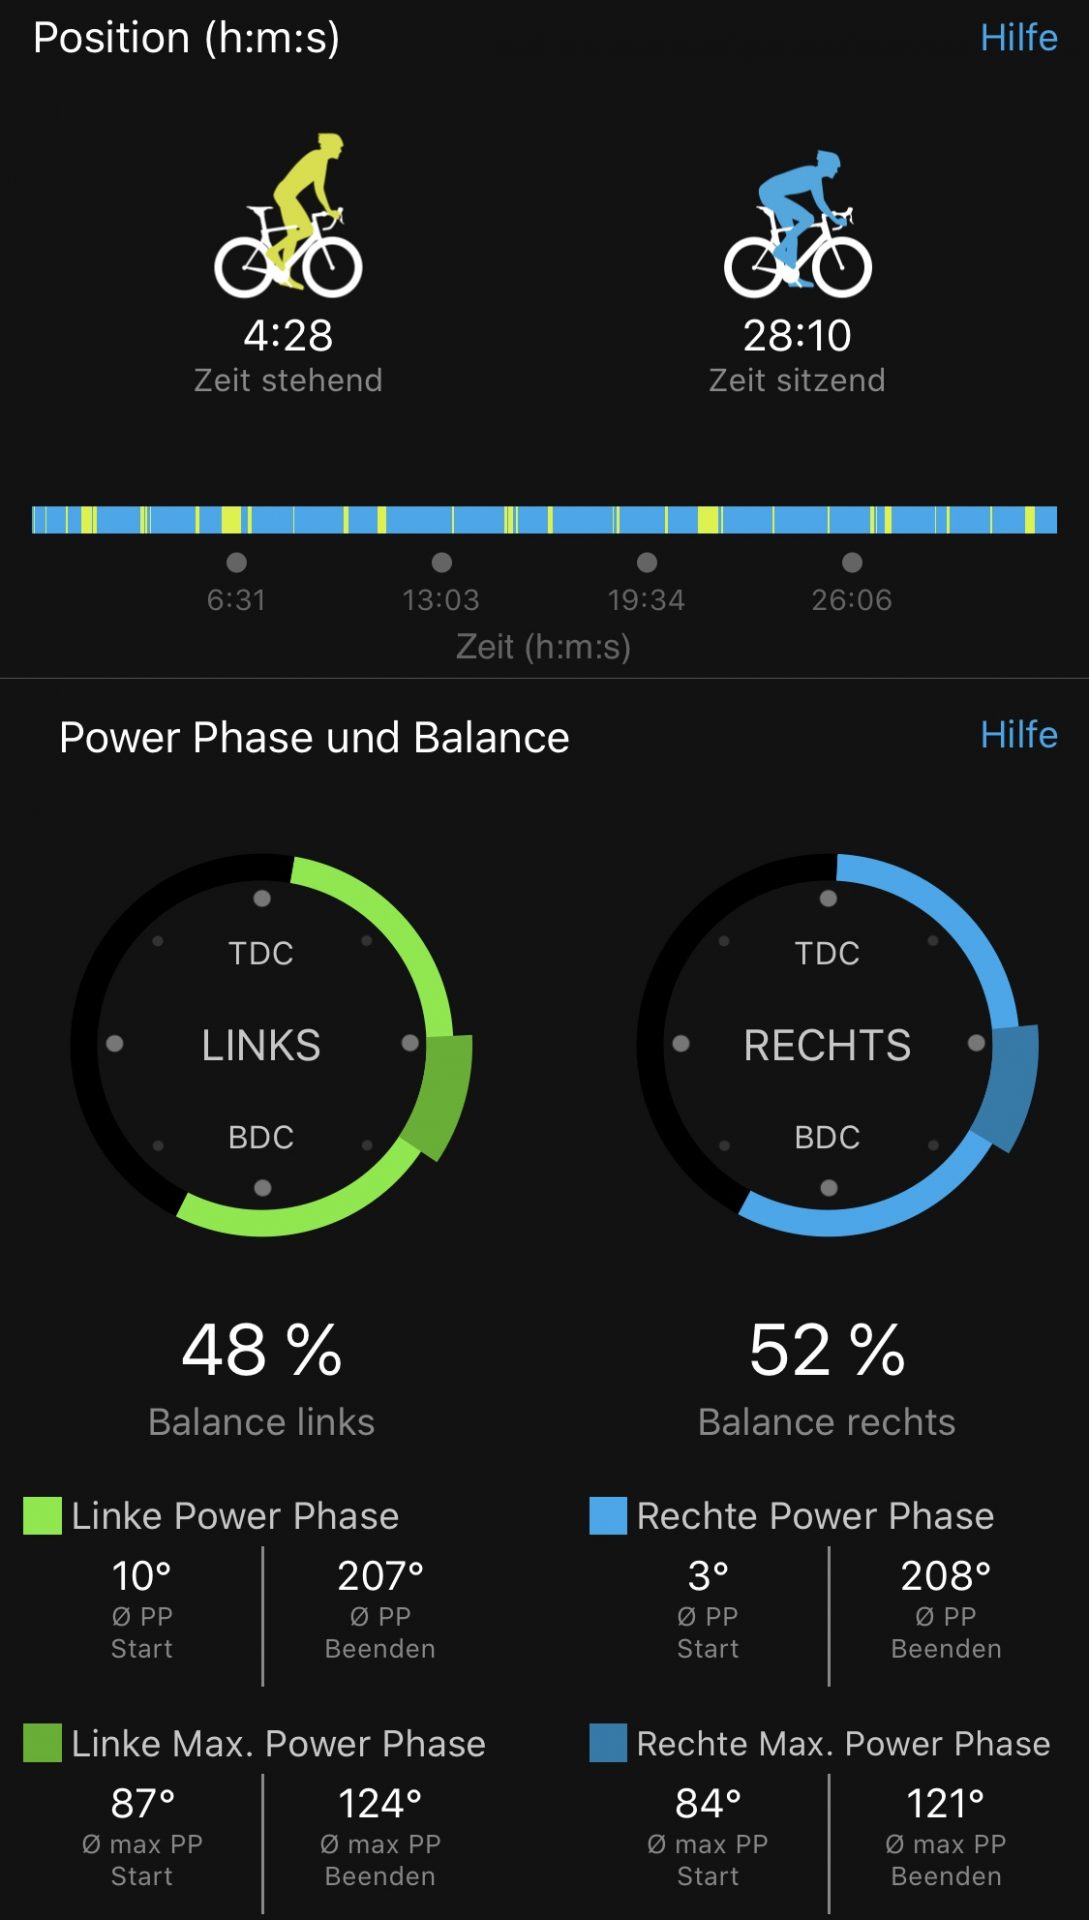Tap the 28:10 Zeit sitzend value
This screenshot has width=1089, height=1920.
coord(797,336)
